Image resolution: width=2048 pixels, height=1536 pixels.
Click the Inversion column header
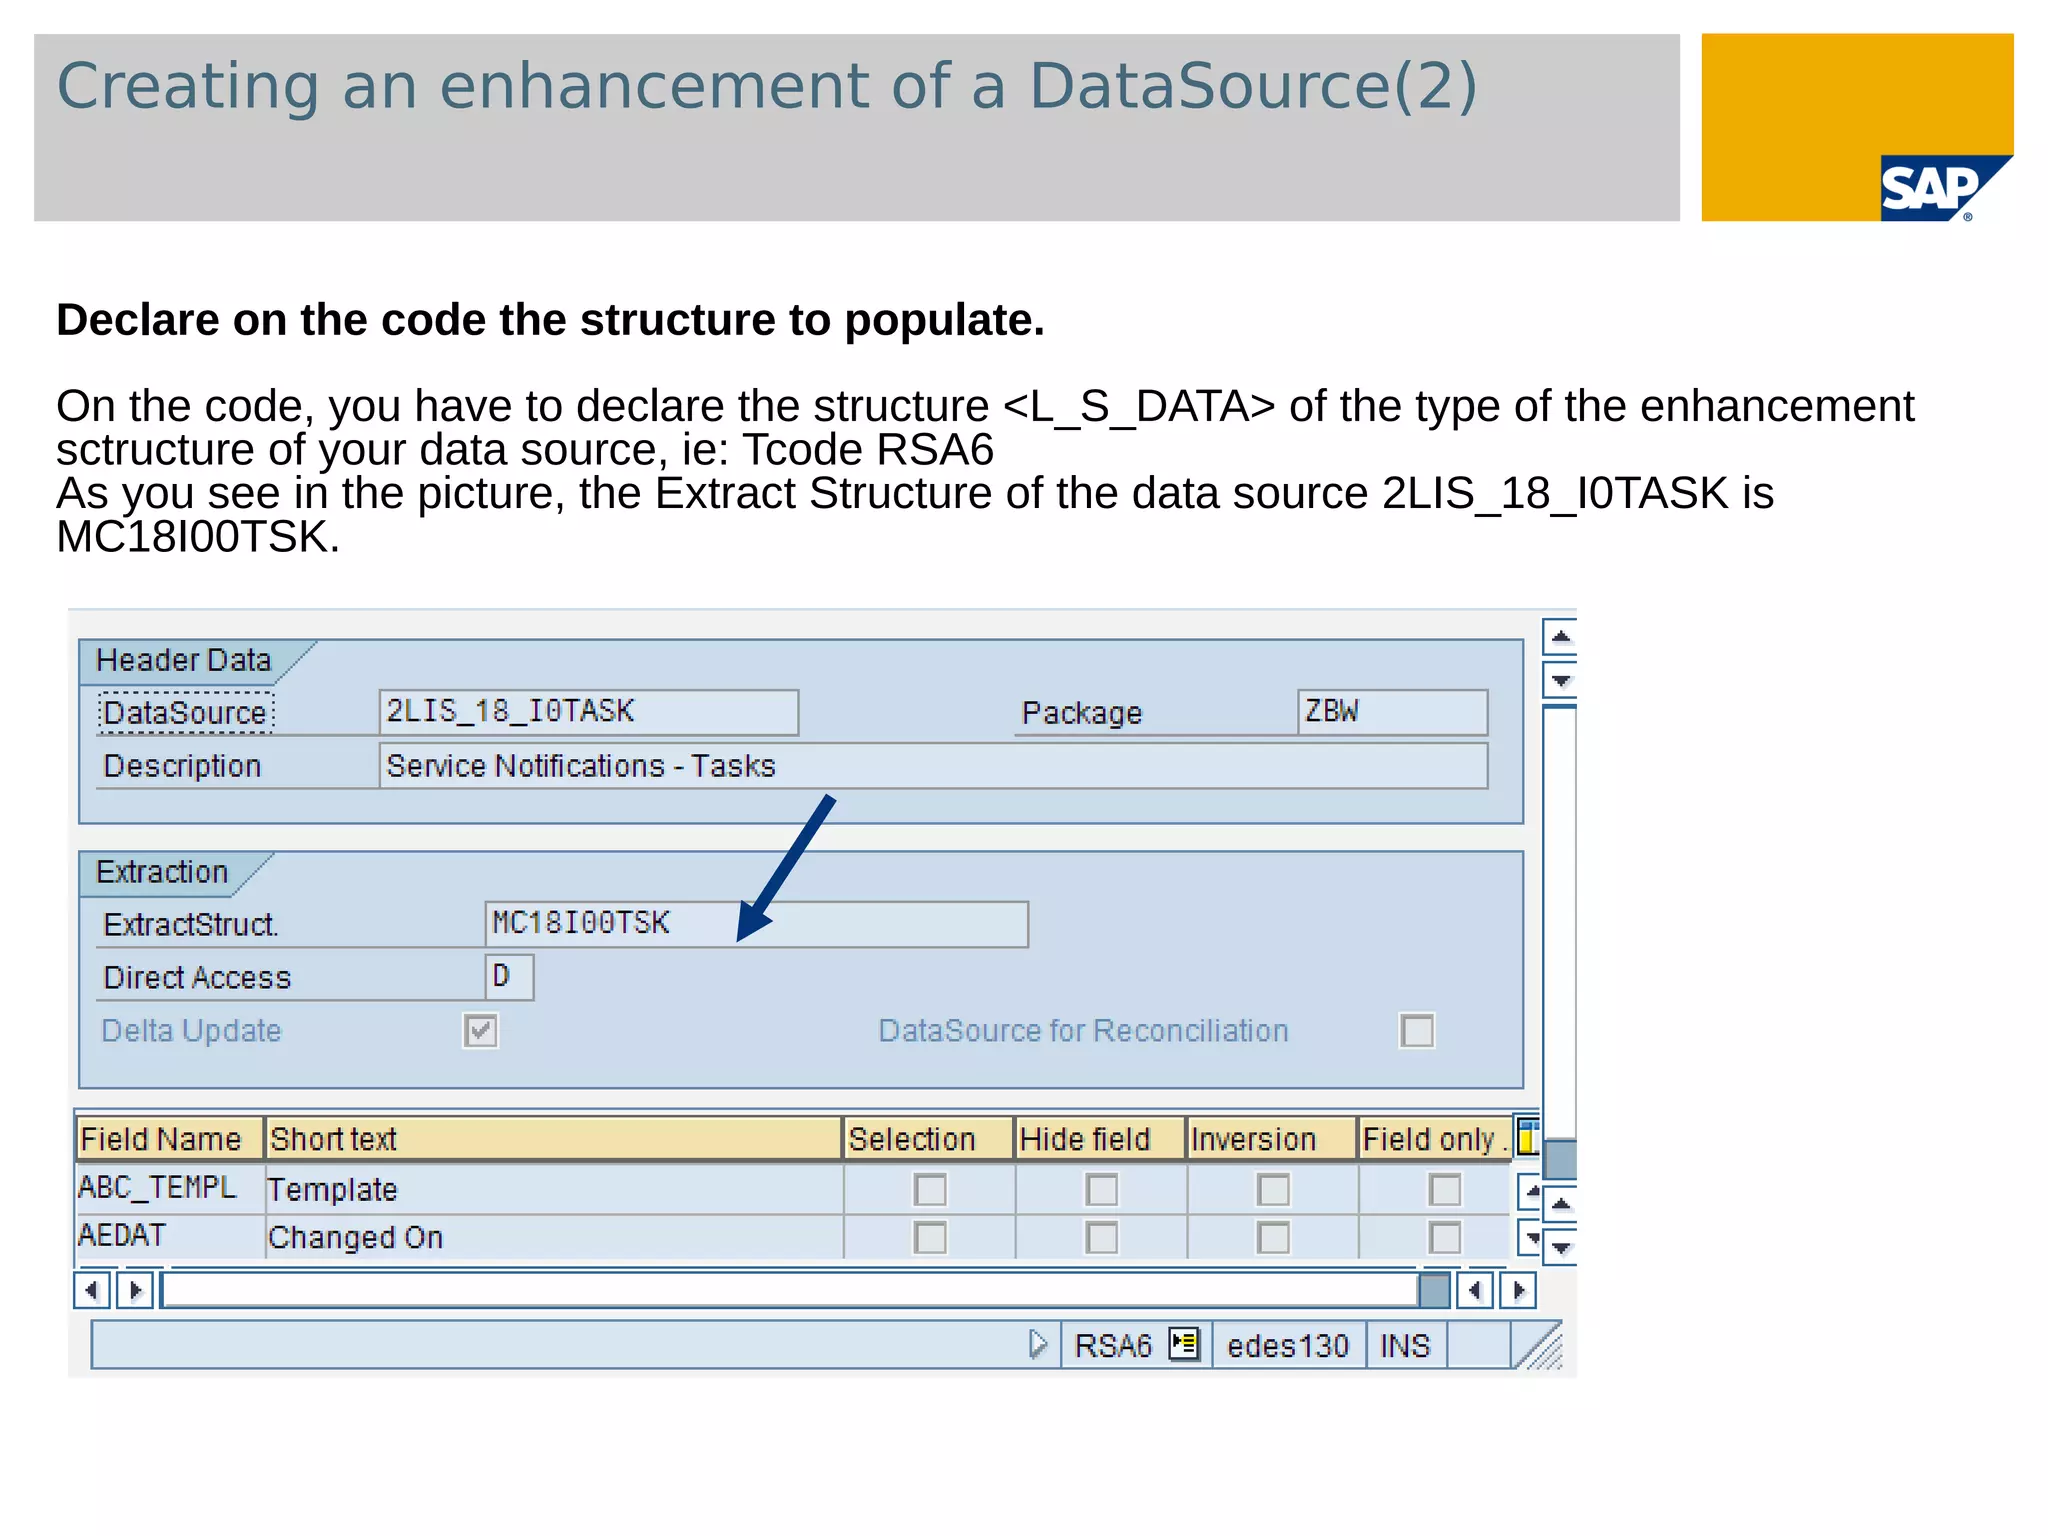point(1272,1139)
